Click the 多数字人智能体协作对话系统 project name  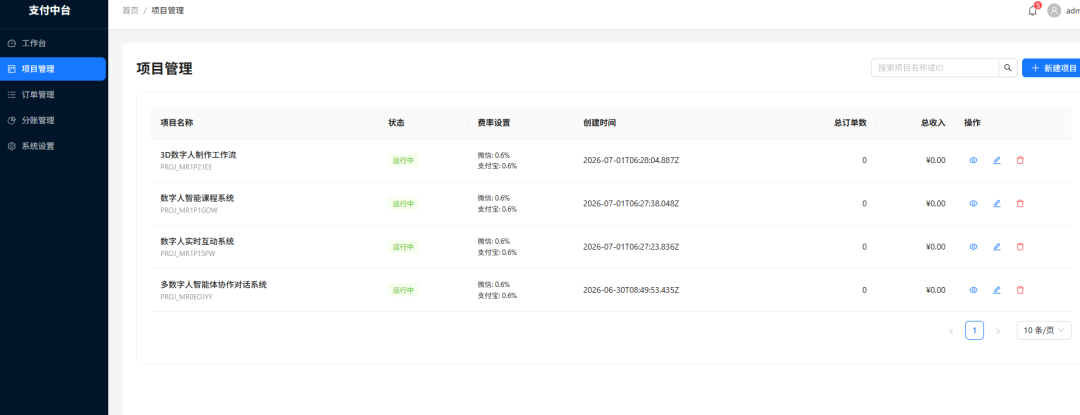[214, 284]
